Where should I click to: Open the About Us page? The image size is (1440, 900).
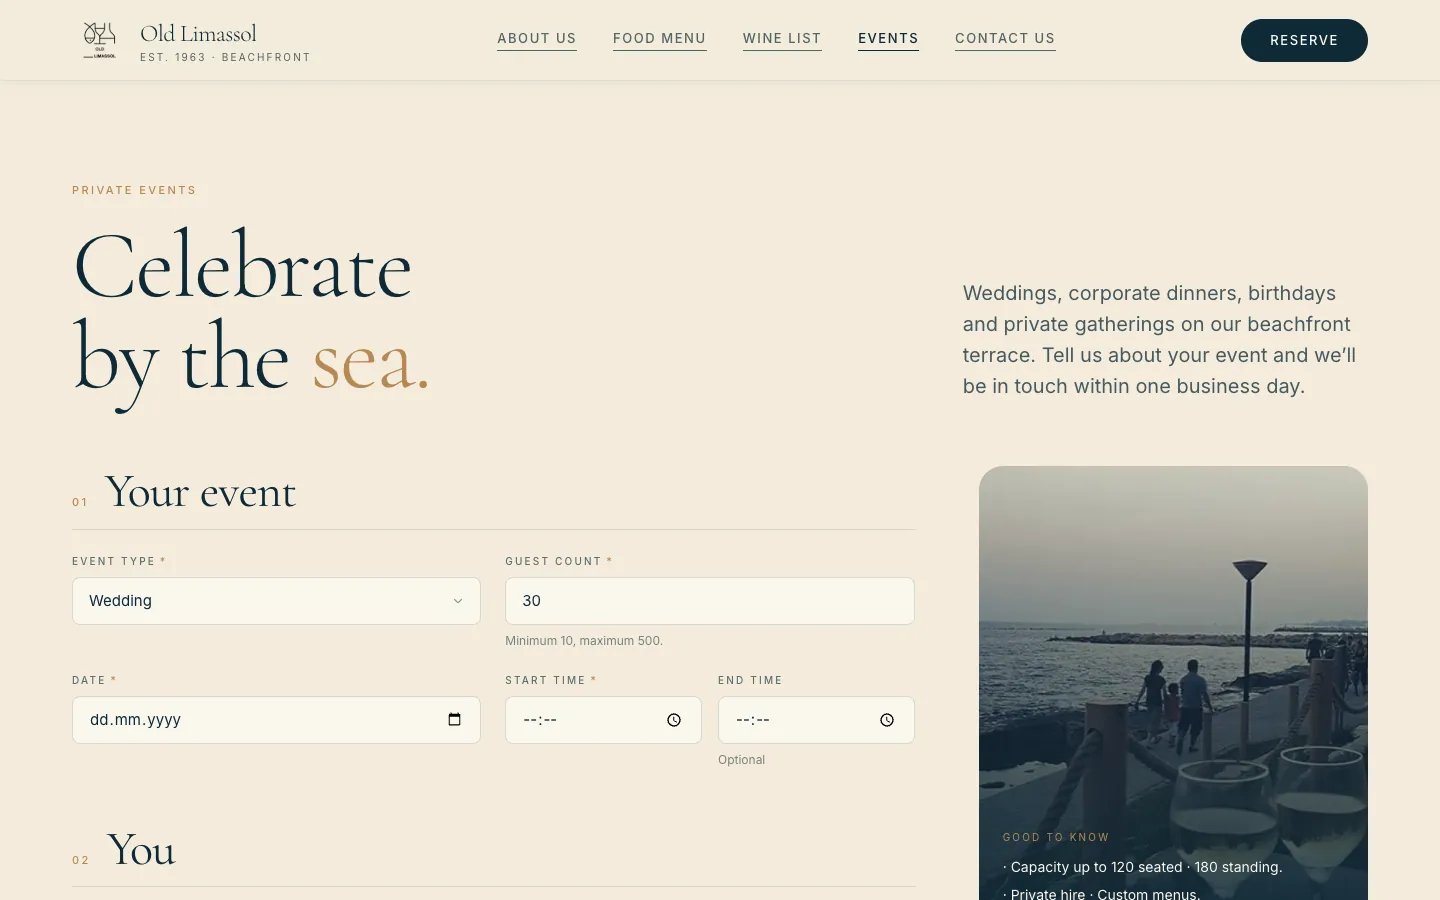point(537,39)
